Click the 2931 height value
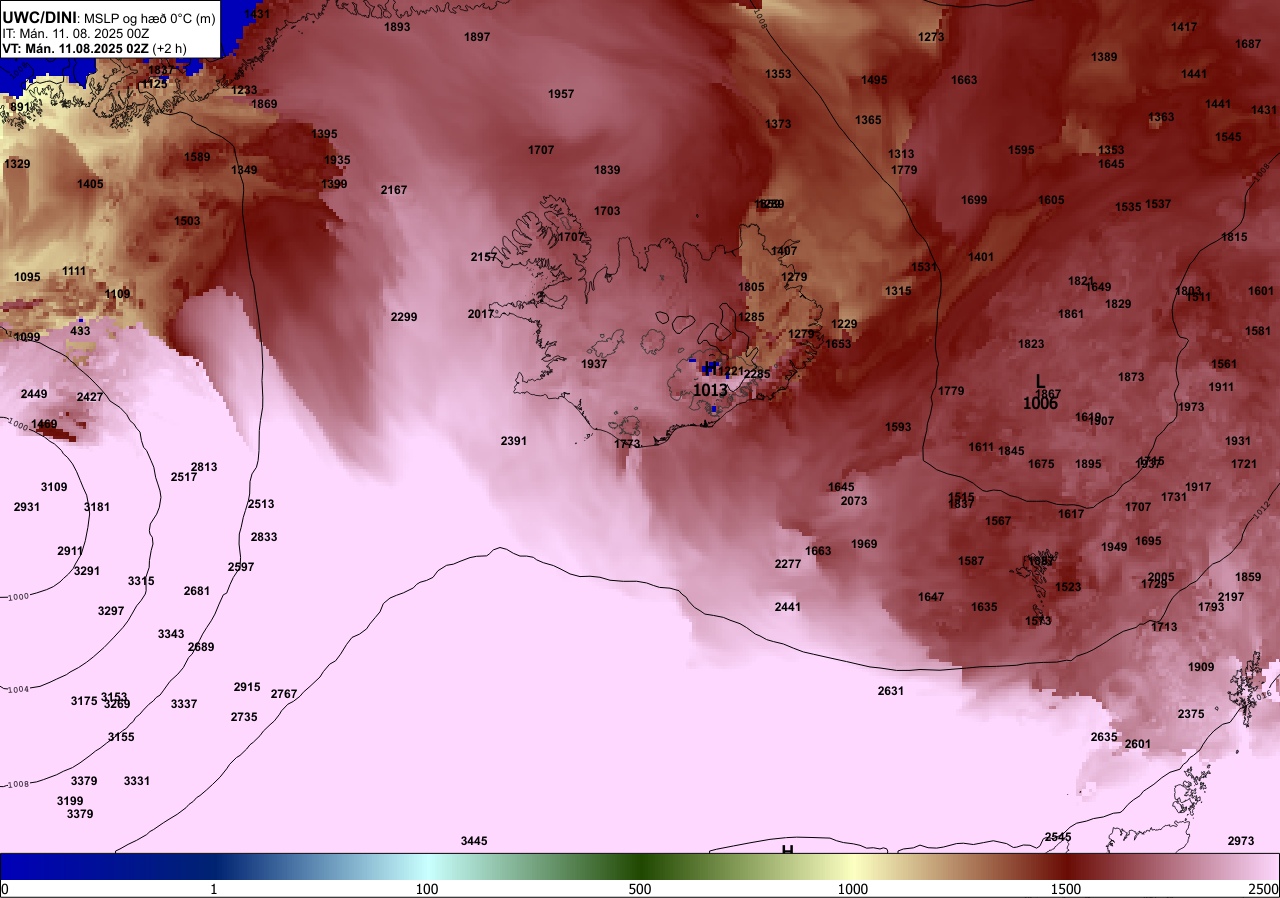The height and width of the screenshot is (898, 1280). (x=27, y=507)
